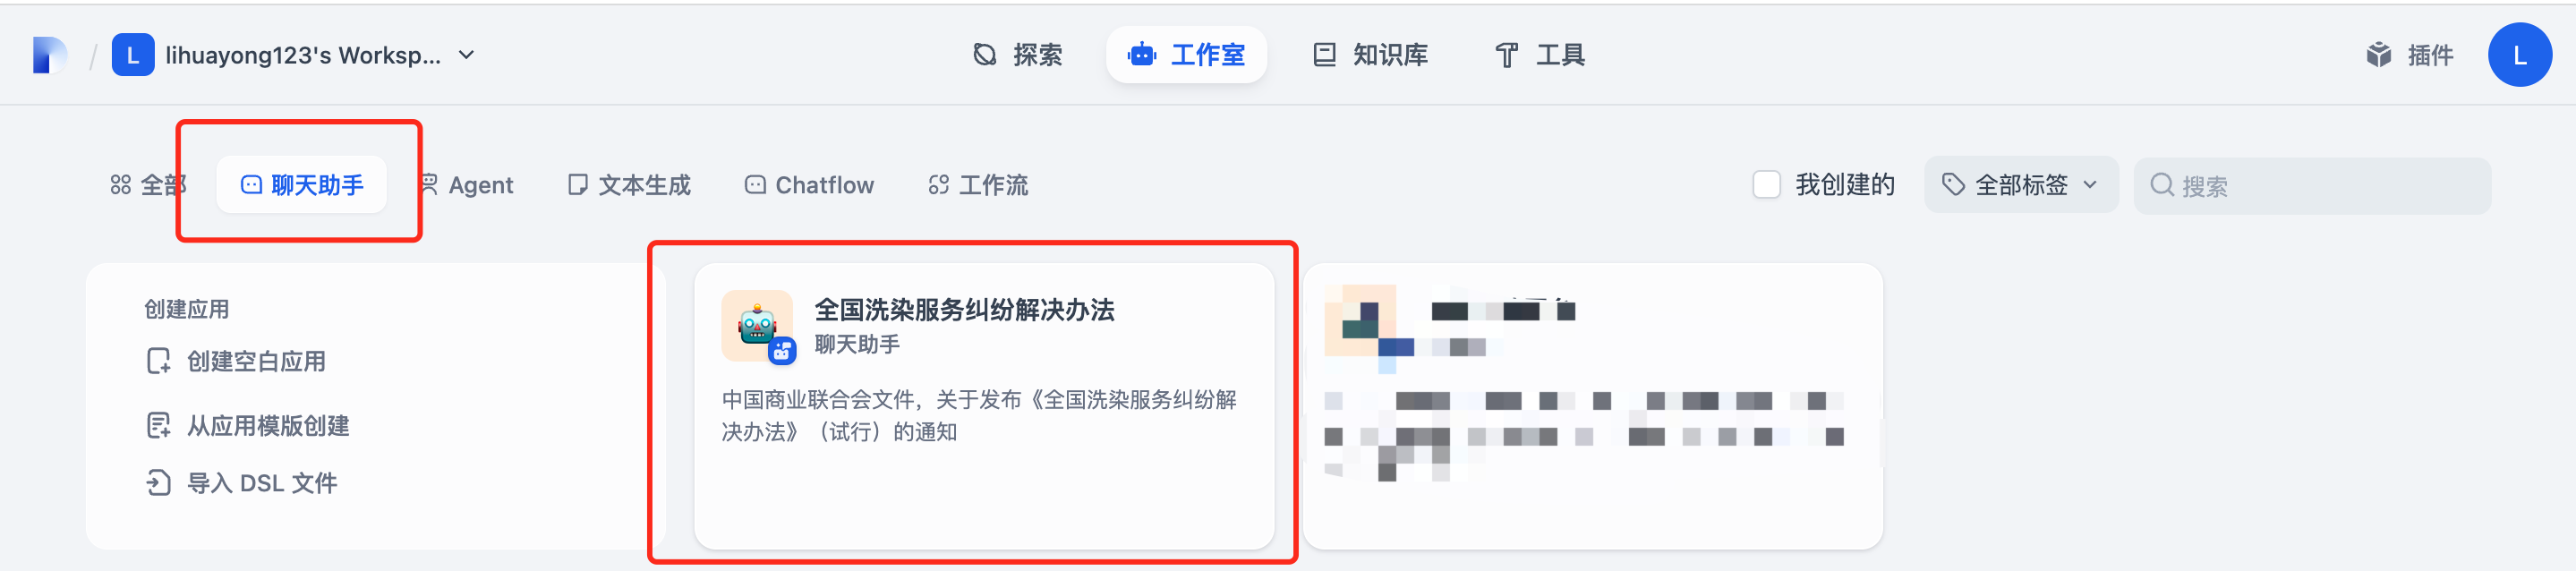Select the 工作流 filter tab

click(x=978, y=185)
